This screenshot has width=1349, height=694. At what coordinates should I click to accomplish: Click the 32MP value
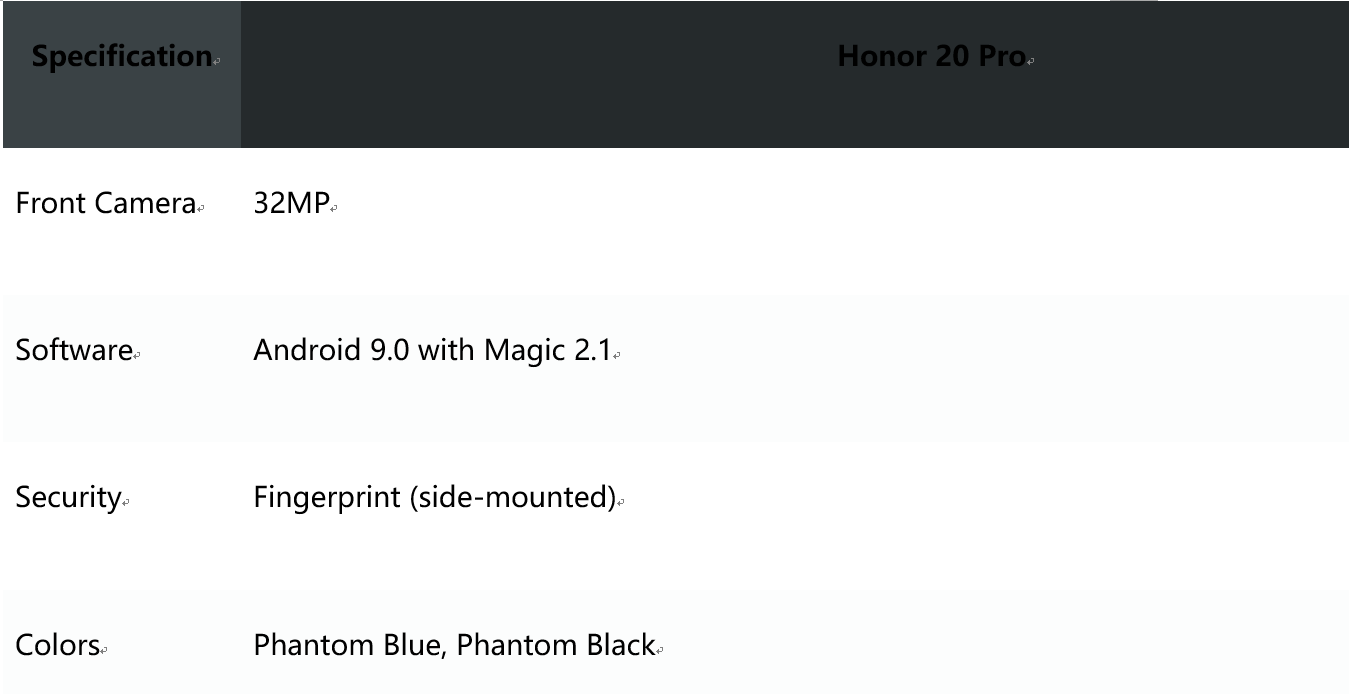(291, 204)
